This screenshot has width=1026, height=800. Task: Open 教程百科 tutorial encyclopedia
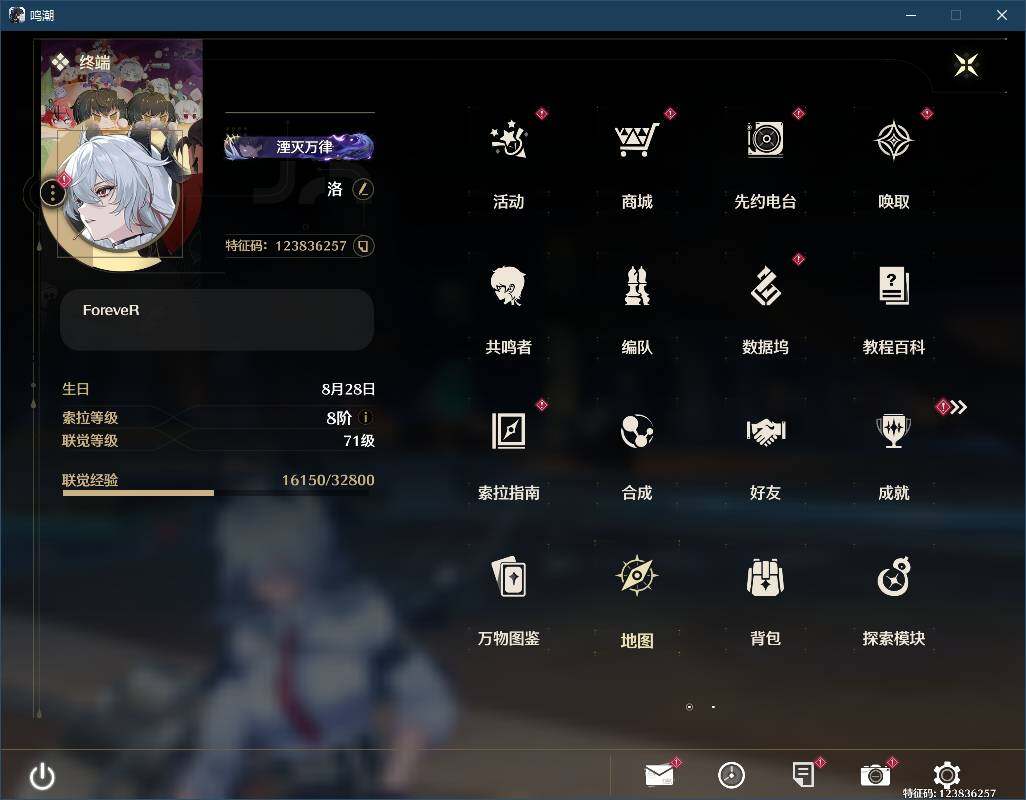click(893, 307)
